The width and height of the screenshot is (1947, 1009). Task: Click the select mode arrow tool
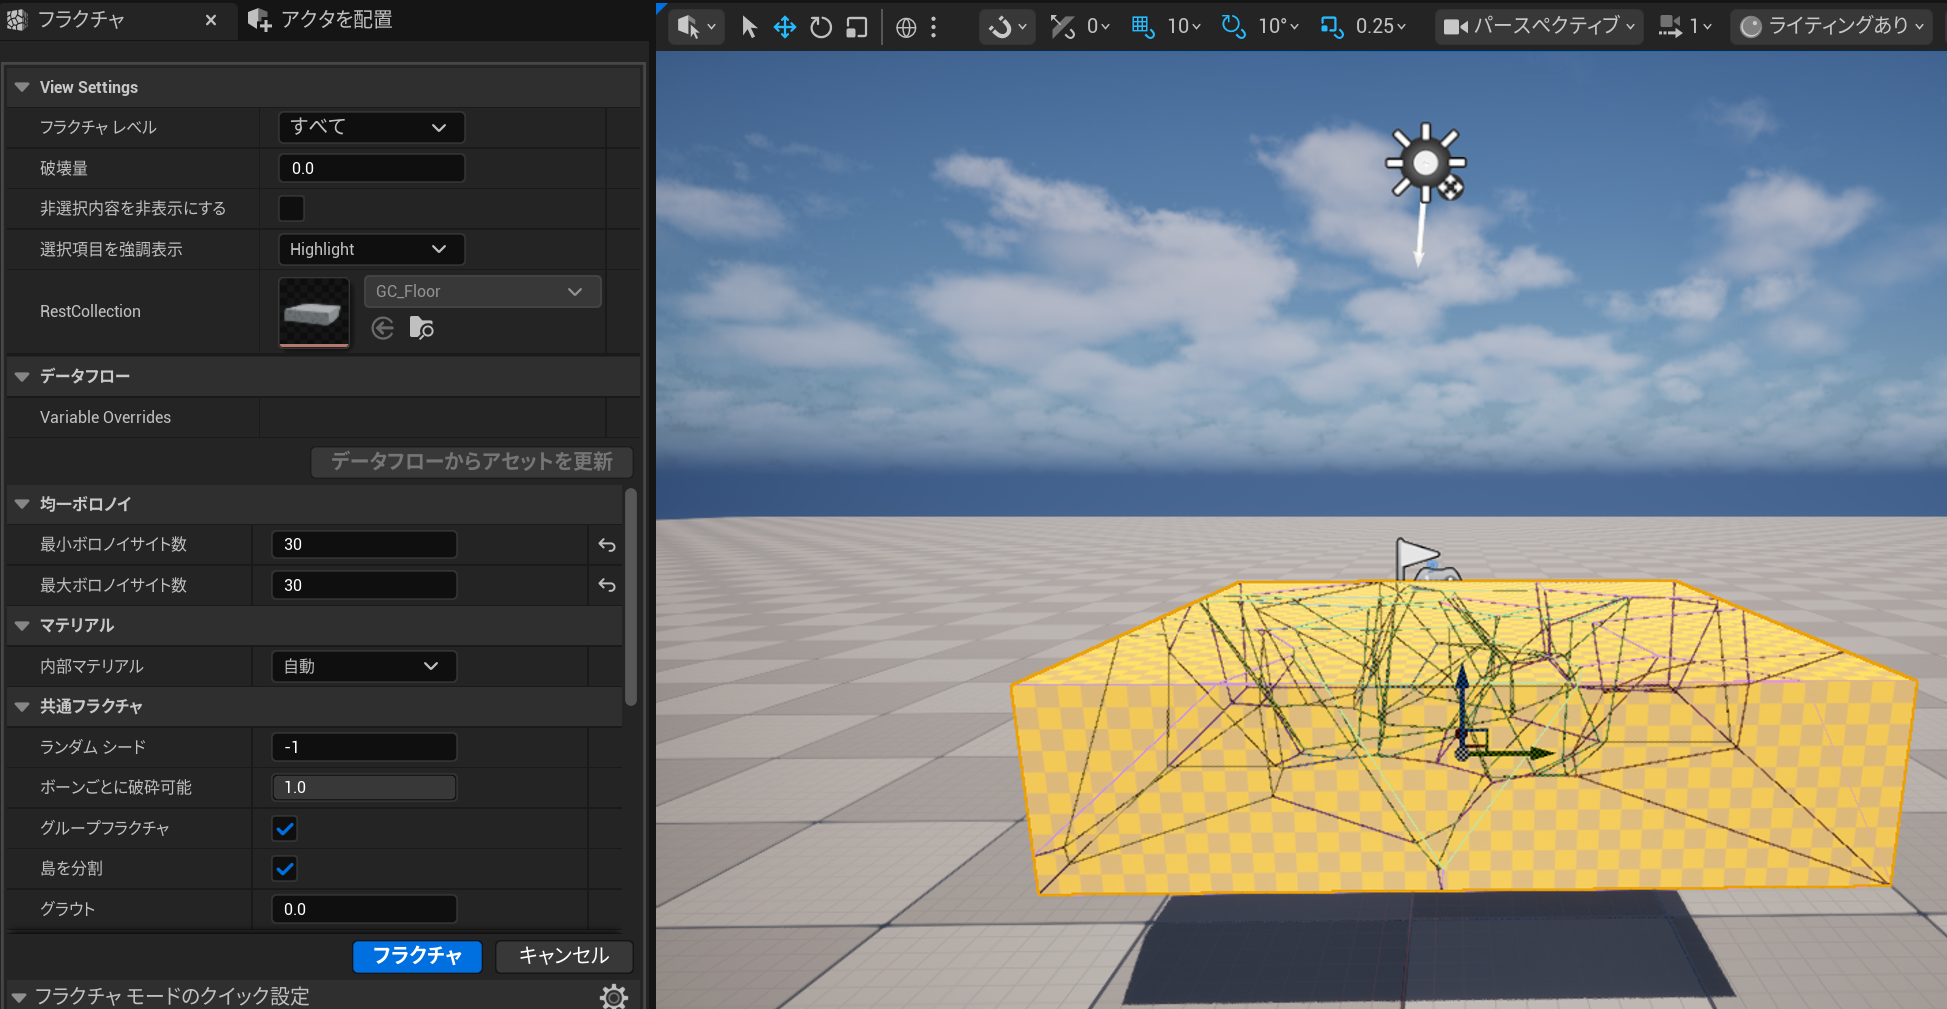pos(749,27)
